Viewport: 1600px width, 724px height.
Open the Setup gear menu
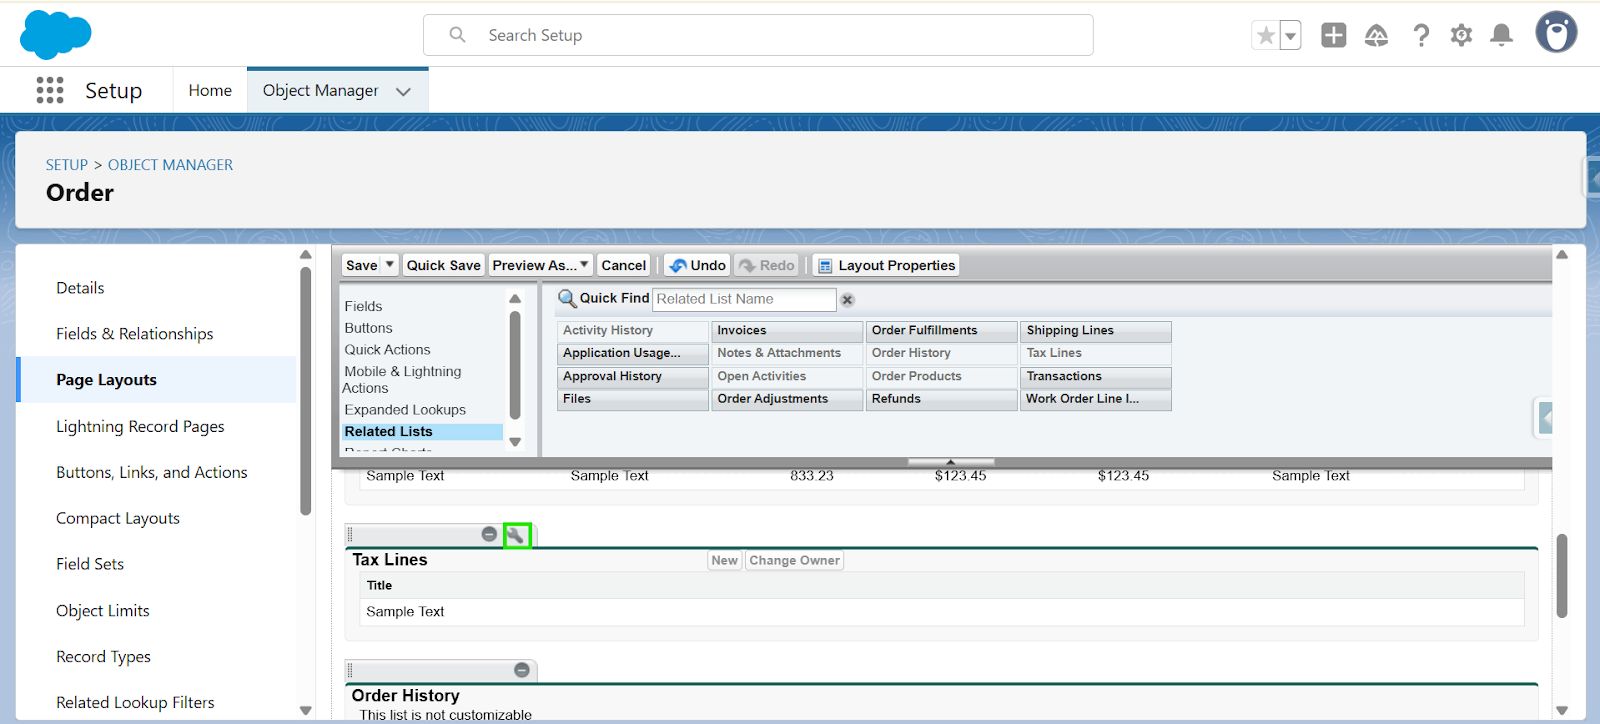click(1461, 36)
